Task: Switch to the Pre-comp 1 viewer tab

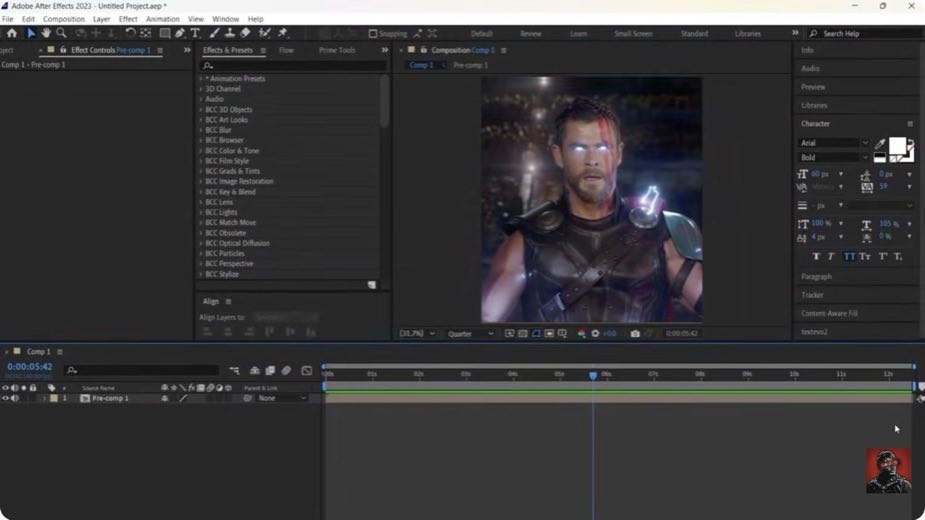Action: [x=470, y=65]
